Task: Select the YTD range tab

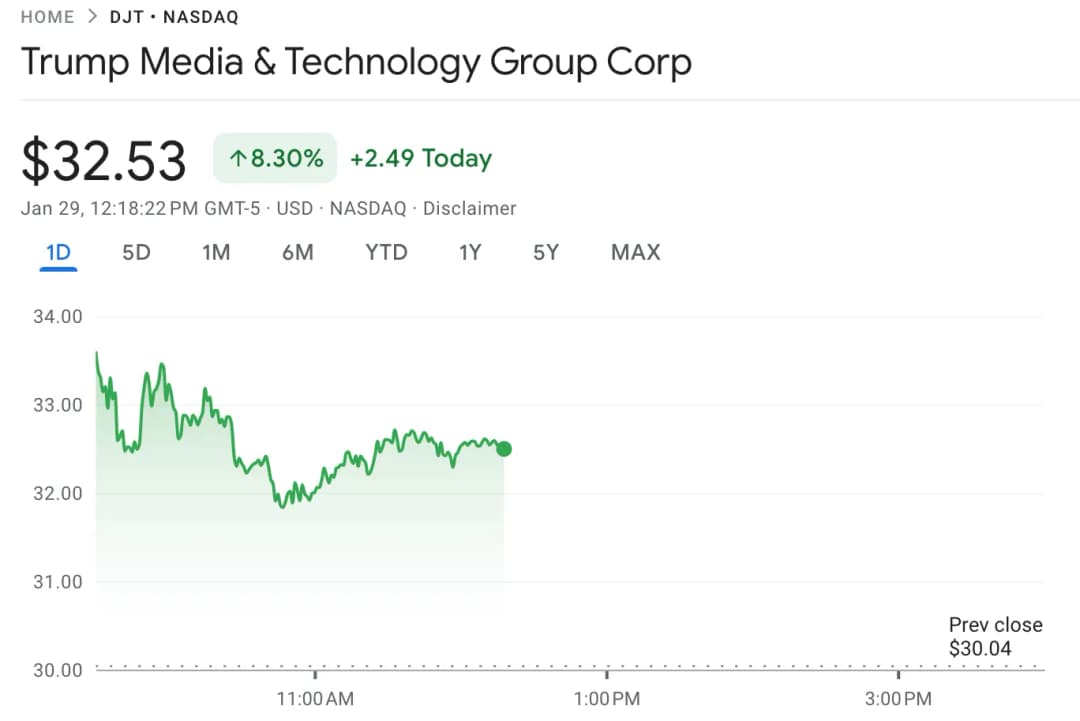Action: [386, 253]
